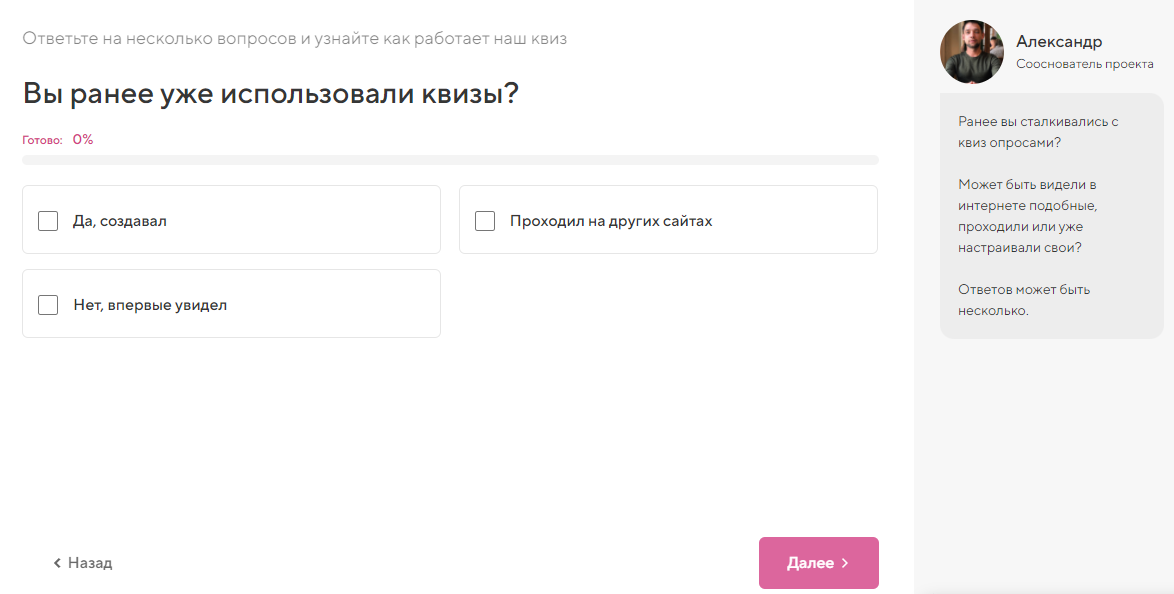Select the Да, создавал answer card
This screenshot has height=594, width=1174.
[x=230, y=220]
